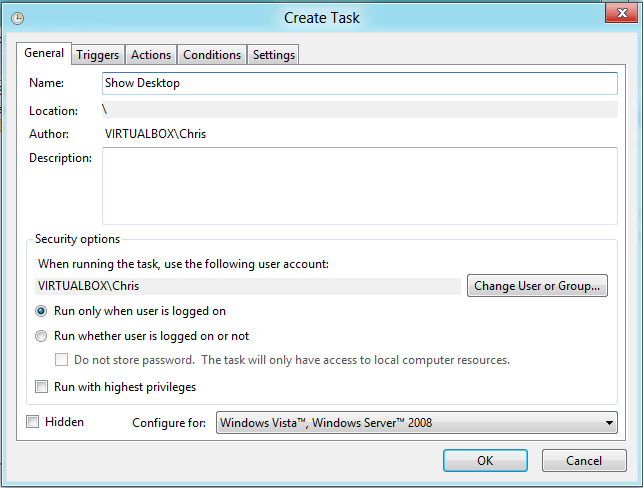Viewport: 643px width, 488px height.
Task: Click the Configure for label
Action: pyautogui.click(x=169, y=423)
